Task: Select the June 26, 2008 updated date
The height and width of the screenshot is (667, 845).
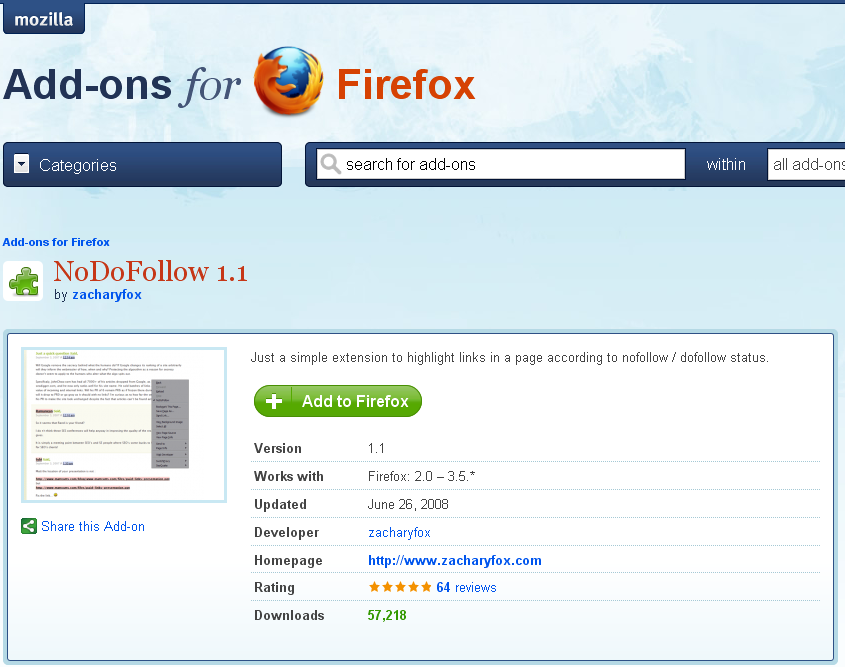Action: (x=408, y=504)
